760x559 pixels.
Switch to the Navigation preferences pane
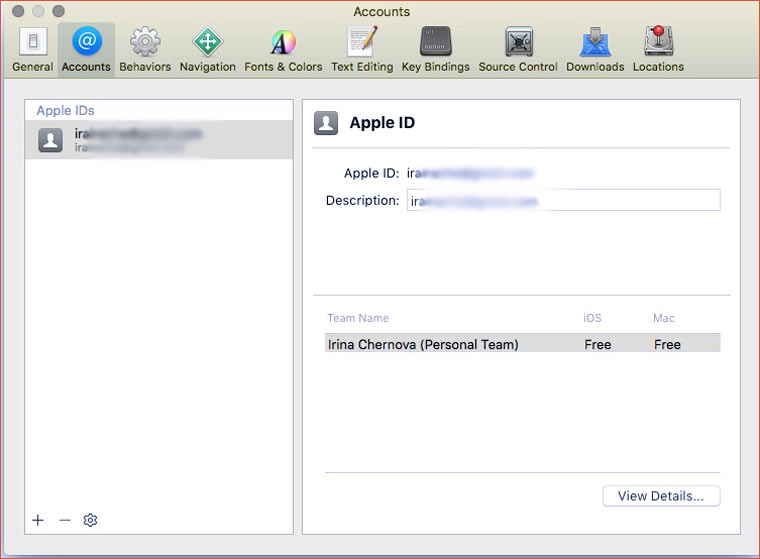(207, 49)
